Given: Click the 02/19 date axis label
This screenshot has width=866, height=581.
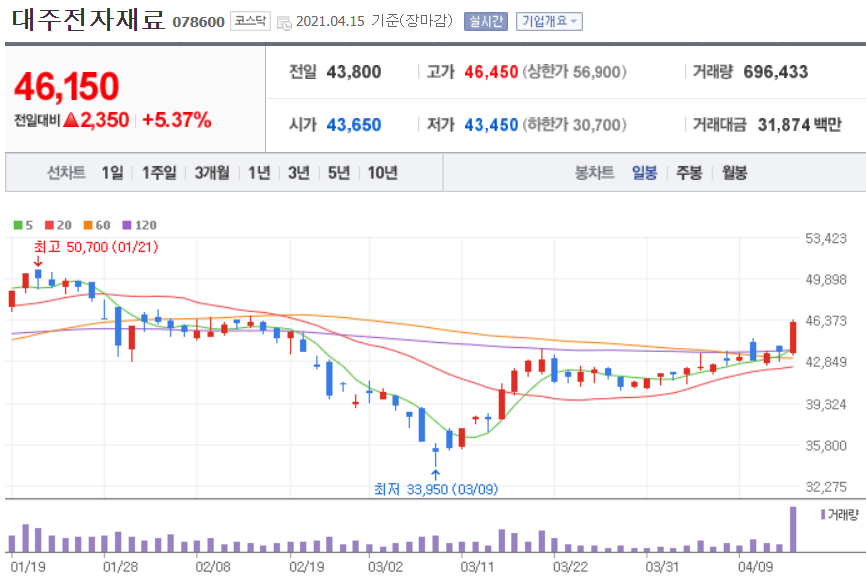Looking at the screenshot, I should coord(307,567).
